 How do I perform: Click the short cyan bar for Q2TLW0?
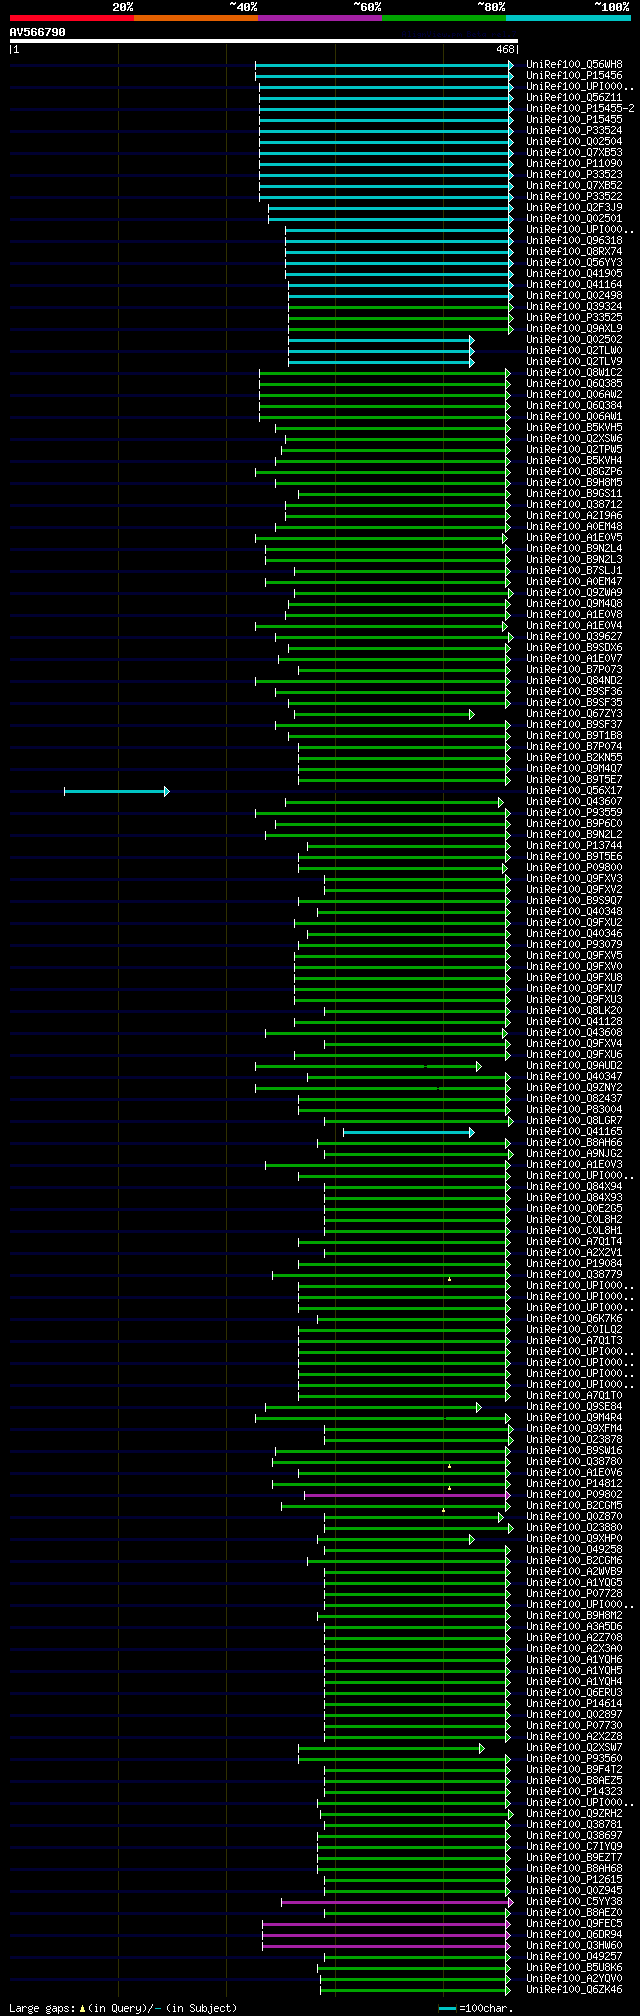(x=381, y=351)
